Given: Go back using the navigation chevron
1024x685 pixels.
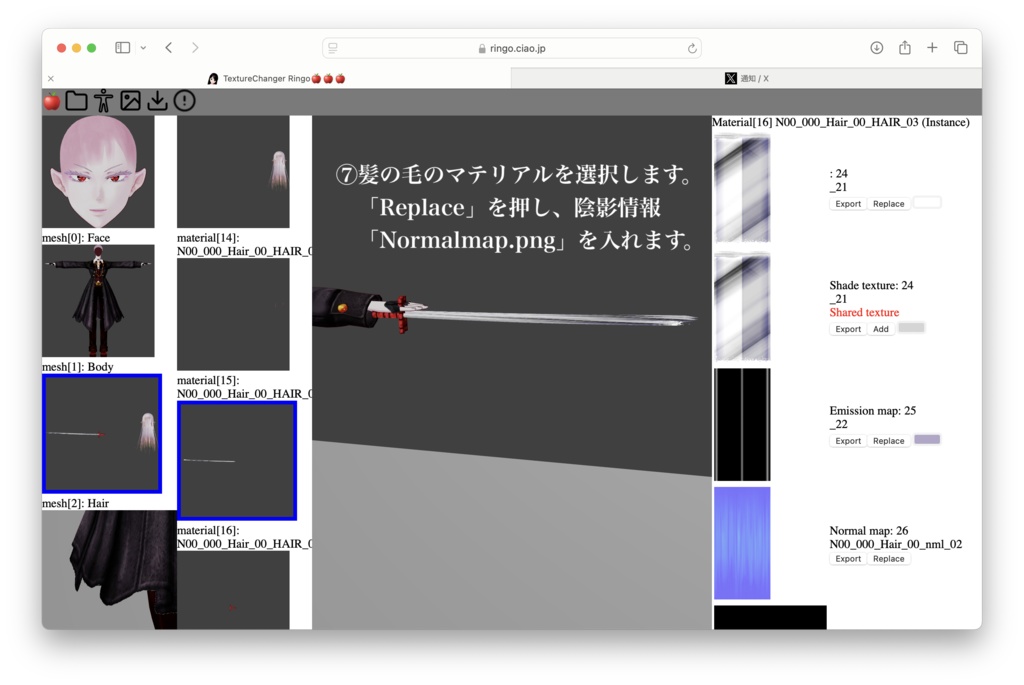Looking at the screenshot, I should pos(167,47).
